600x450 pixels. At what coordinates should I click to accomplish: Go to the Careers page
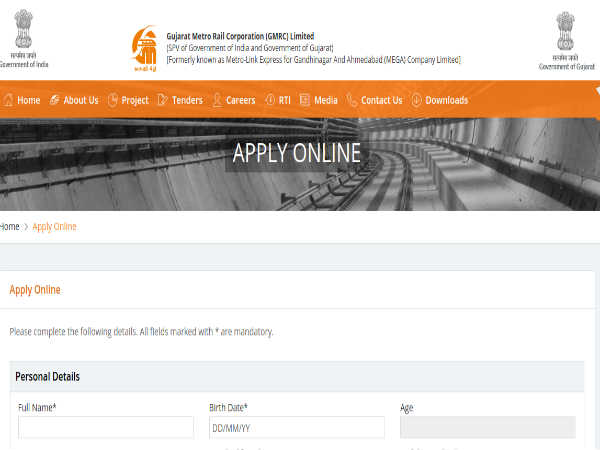[241, 100]
